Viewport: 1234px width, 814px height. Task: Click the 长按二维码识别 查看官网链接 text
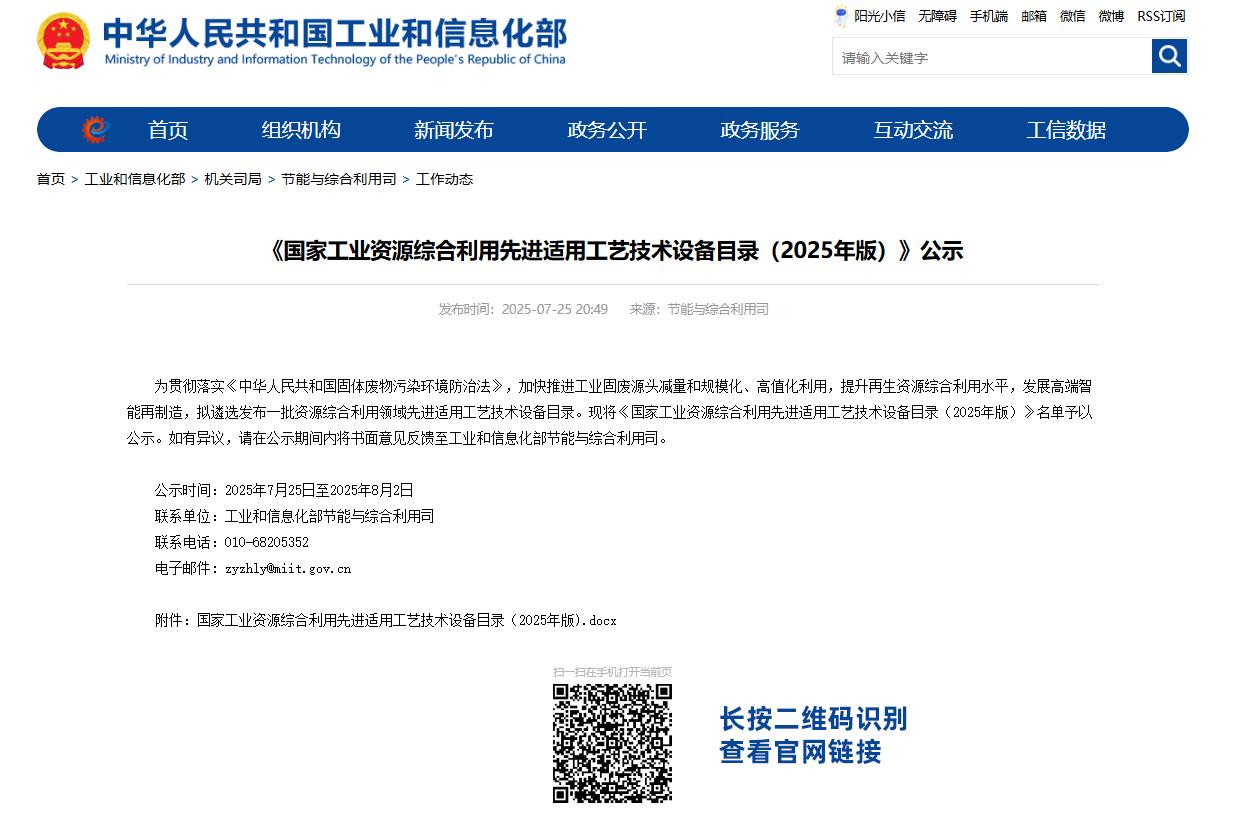(813, 735)
